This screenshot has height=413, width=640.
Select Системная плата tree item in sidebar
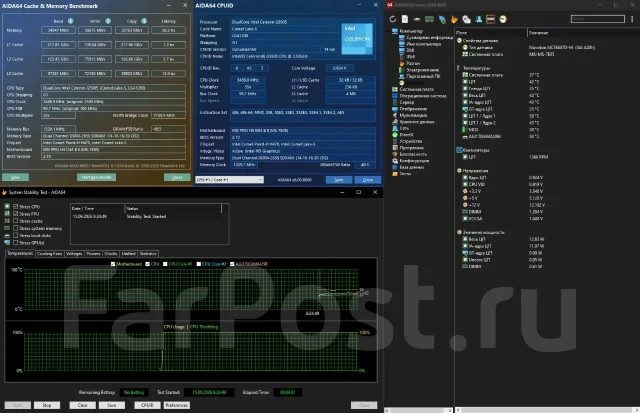[x=416, y=89]
